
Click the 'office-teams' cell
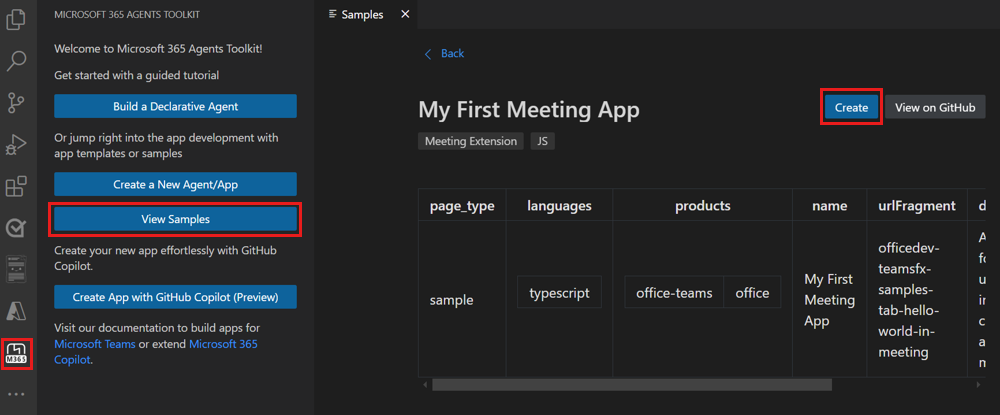[674, 293]
